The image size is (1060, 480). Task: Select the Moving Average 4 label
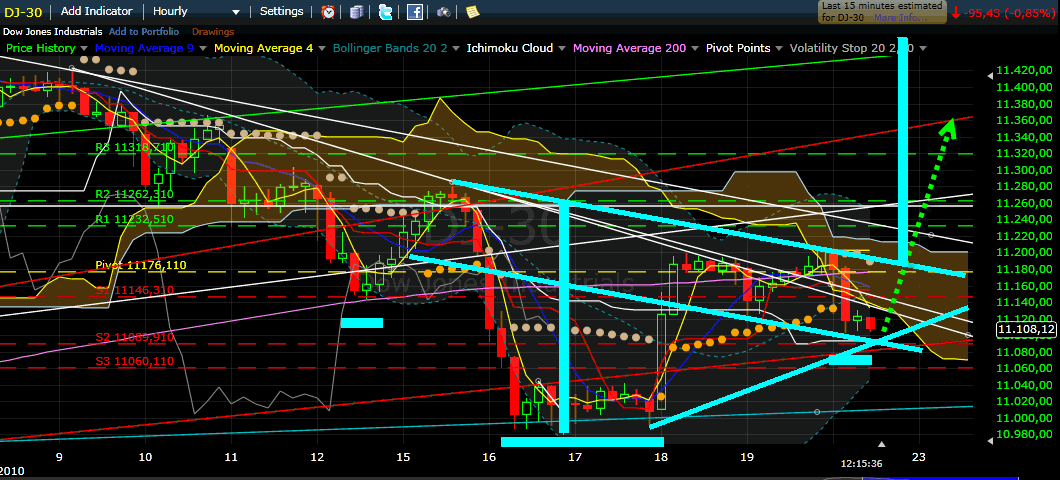coord(264,49)
